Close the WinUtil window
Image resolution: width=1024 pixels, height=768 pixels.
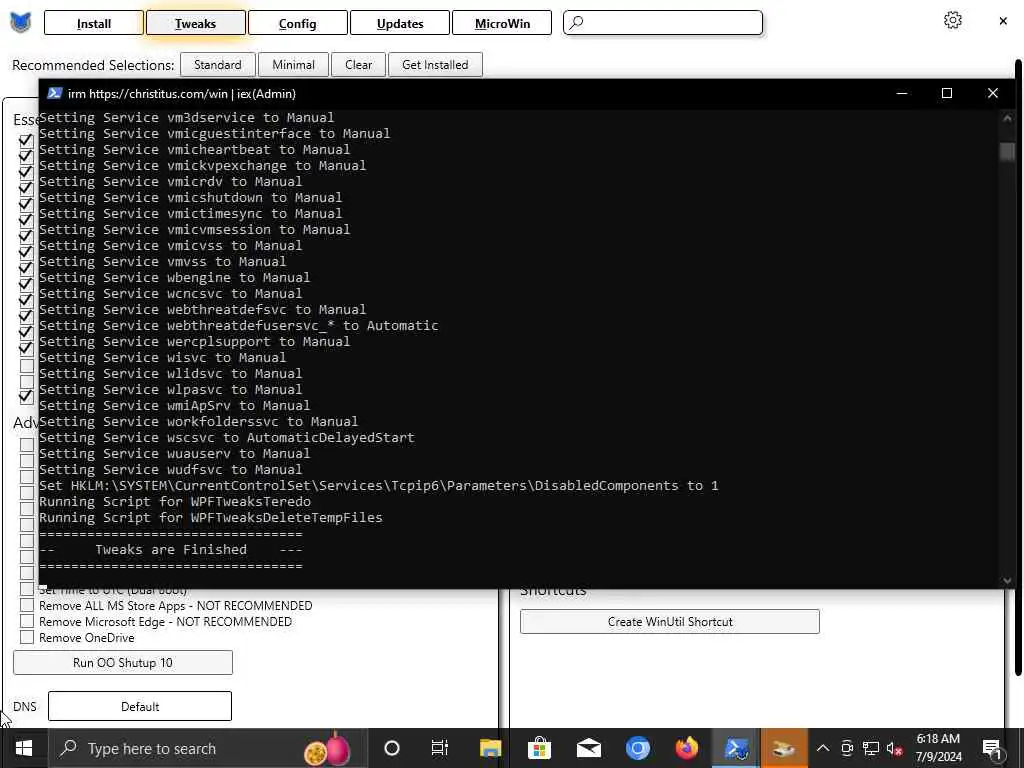1003,22
